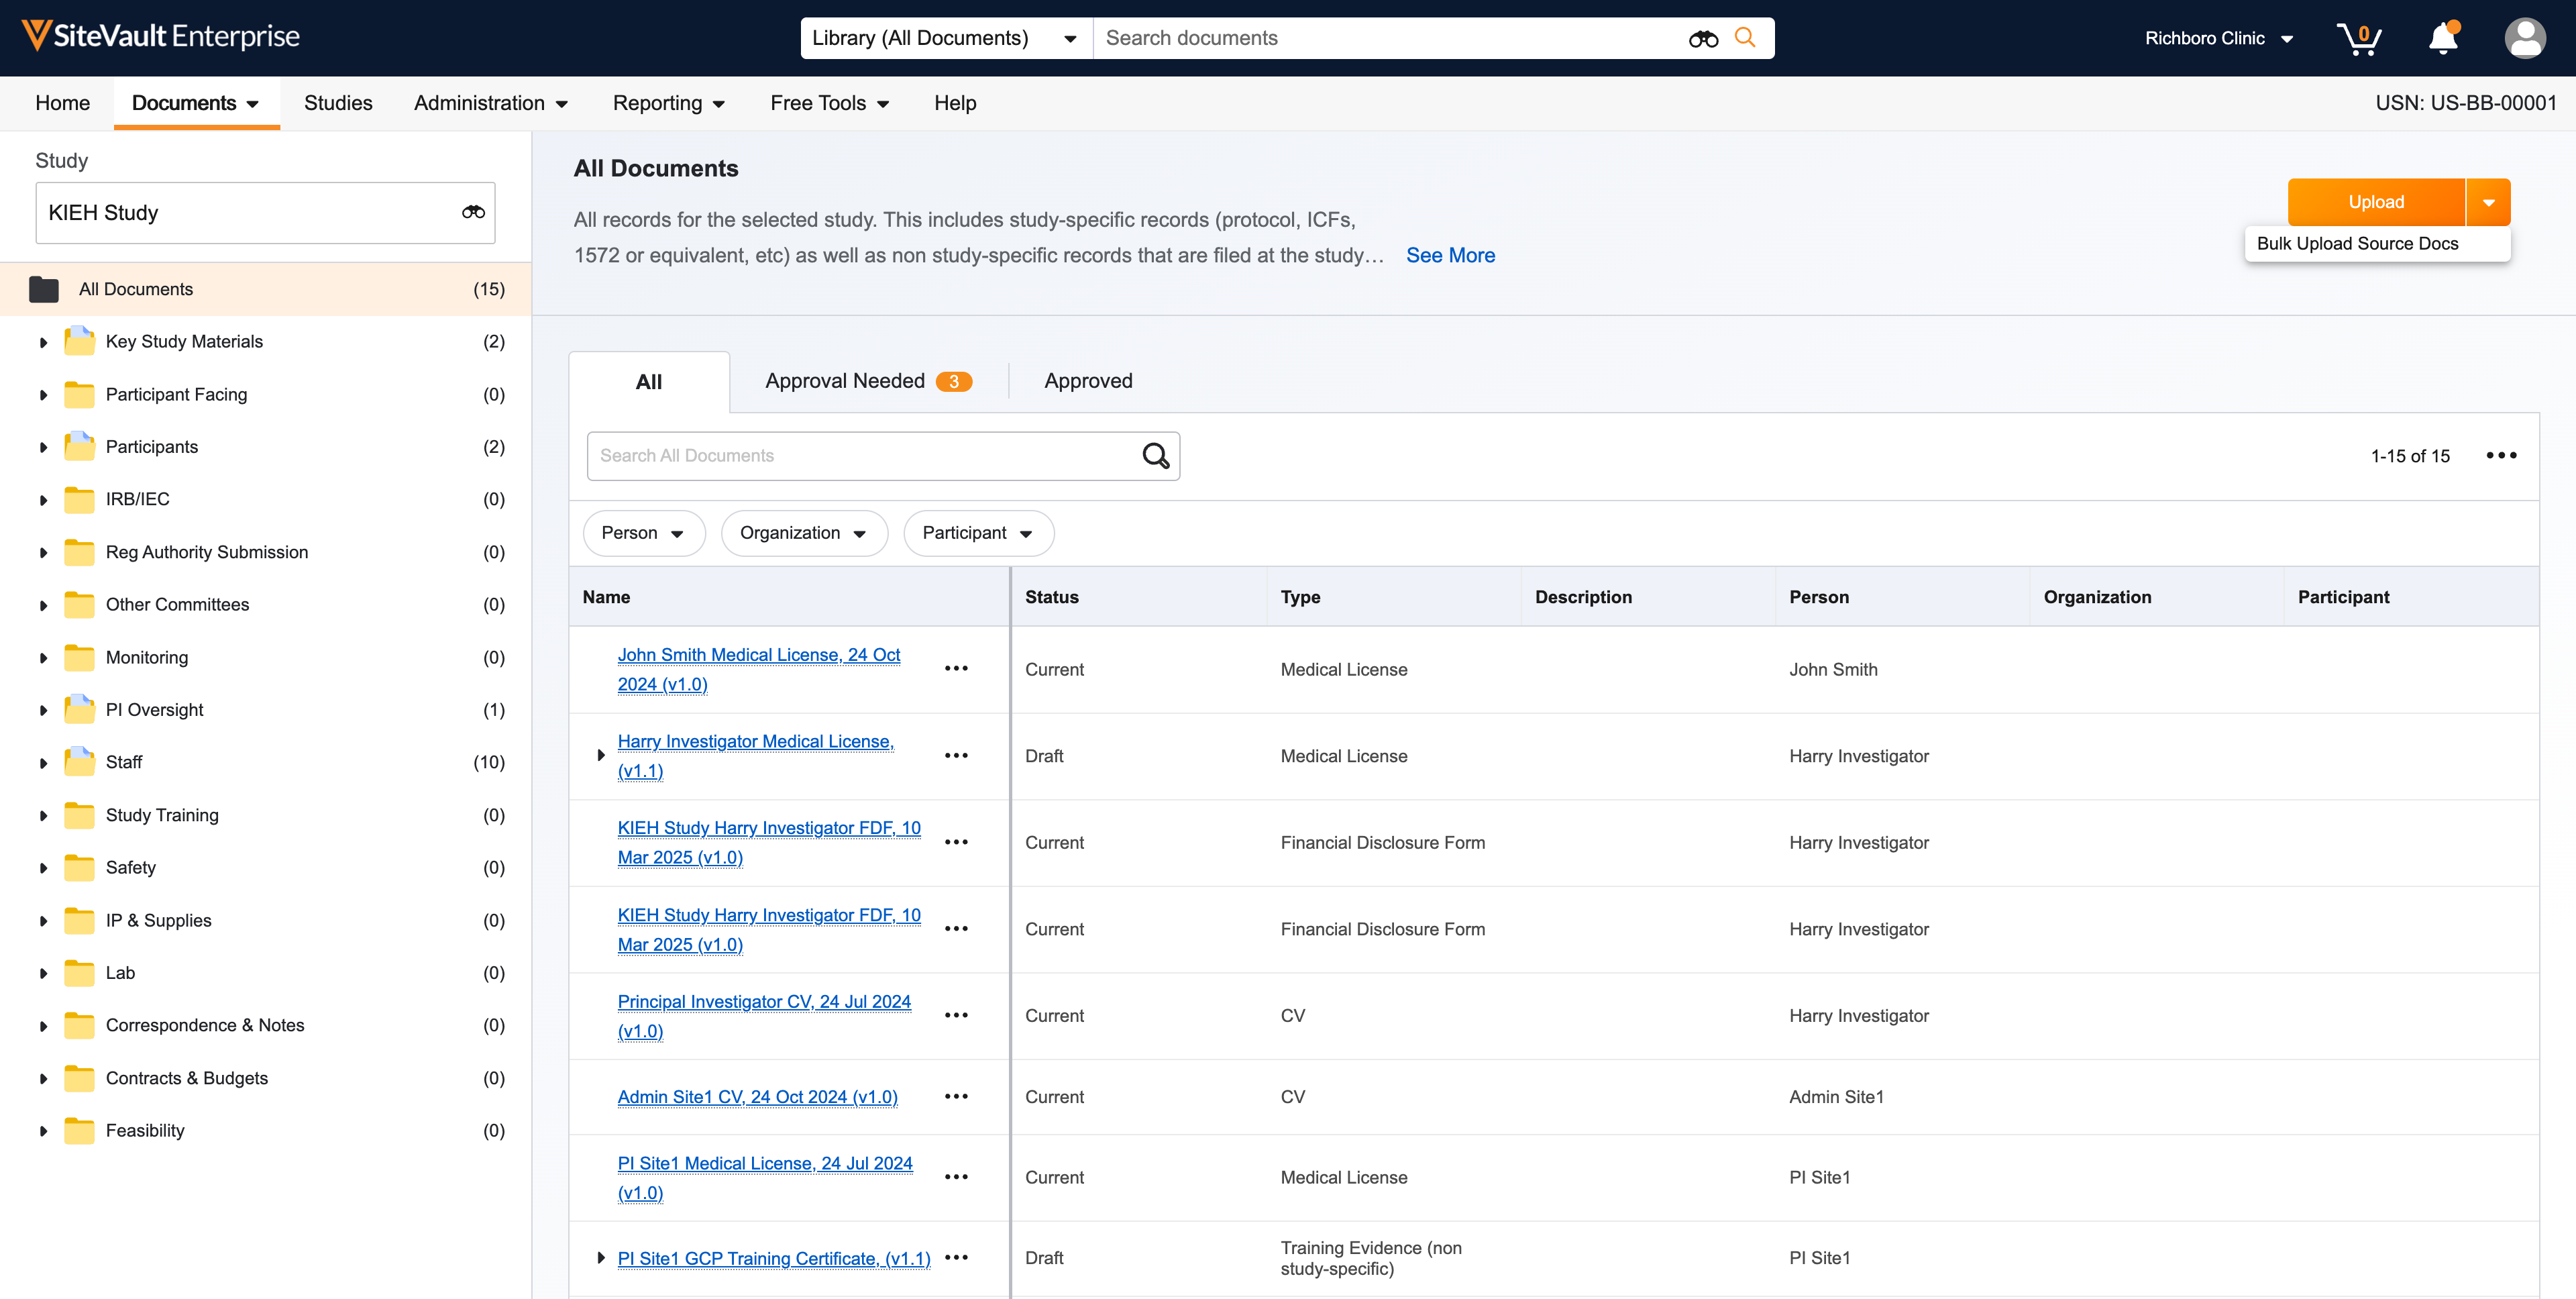Select the Lab folder row
The height and width of the screenshot is (1299, 2576).
266,973
